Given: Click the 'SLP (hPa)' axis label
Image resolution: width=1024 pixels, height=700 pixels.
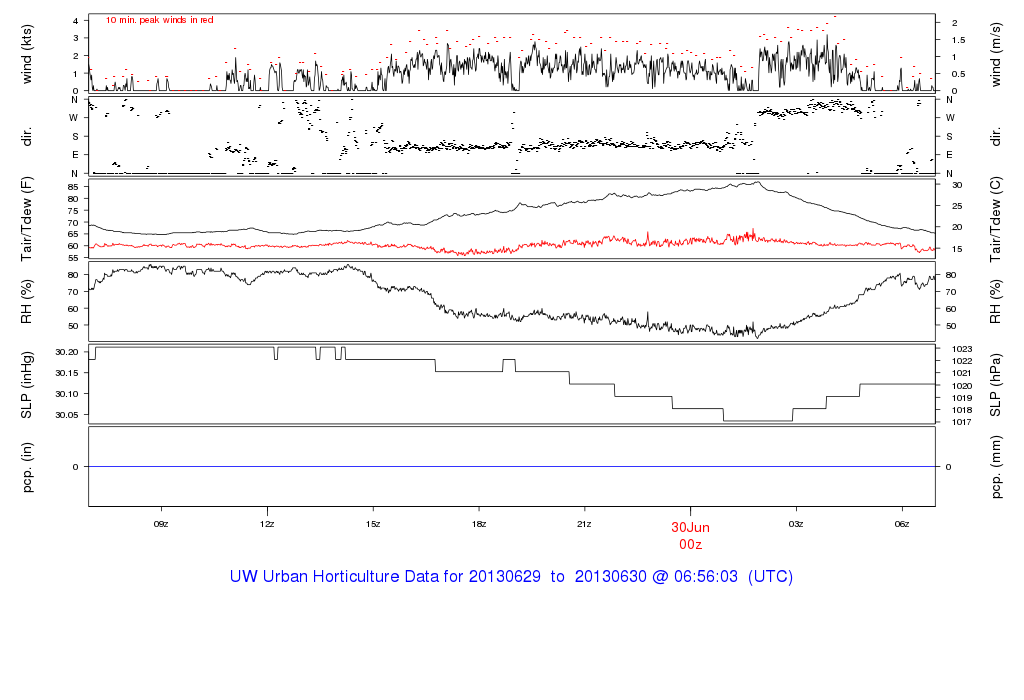Looking at the screenshot, I should tap(995, 385).
